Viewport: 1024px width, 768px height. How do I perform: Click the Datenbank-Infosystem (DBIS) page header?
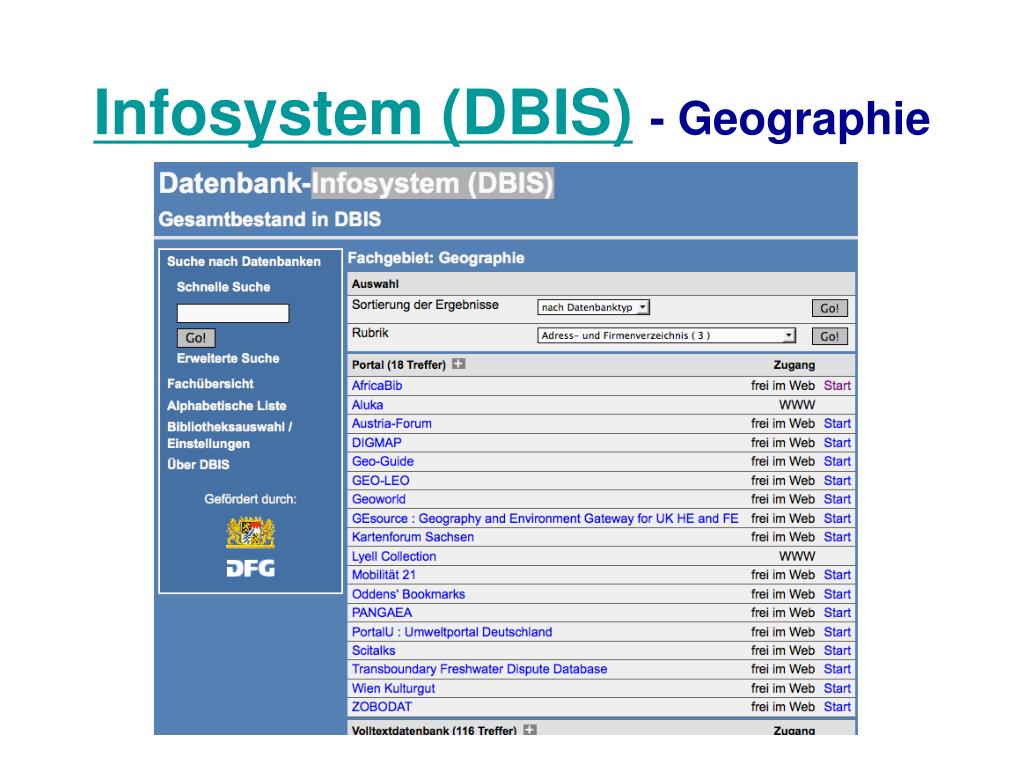click(357, 183)
